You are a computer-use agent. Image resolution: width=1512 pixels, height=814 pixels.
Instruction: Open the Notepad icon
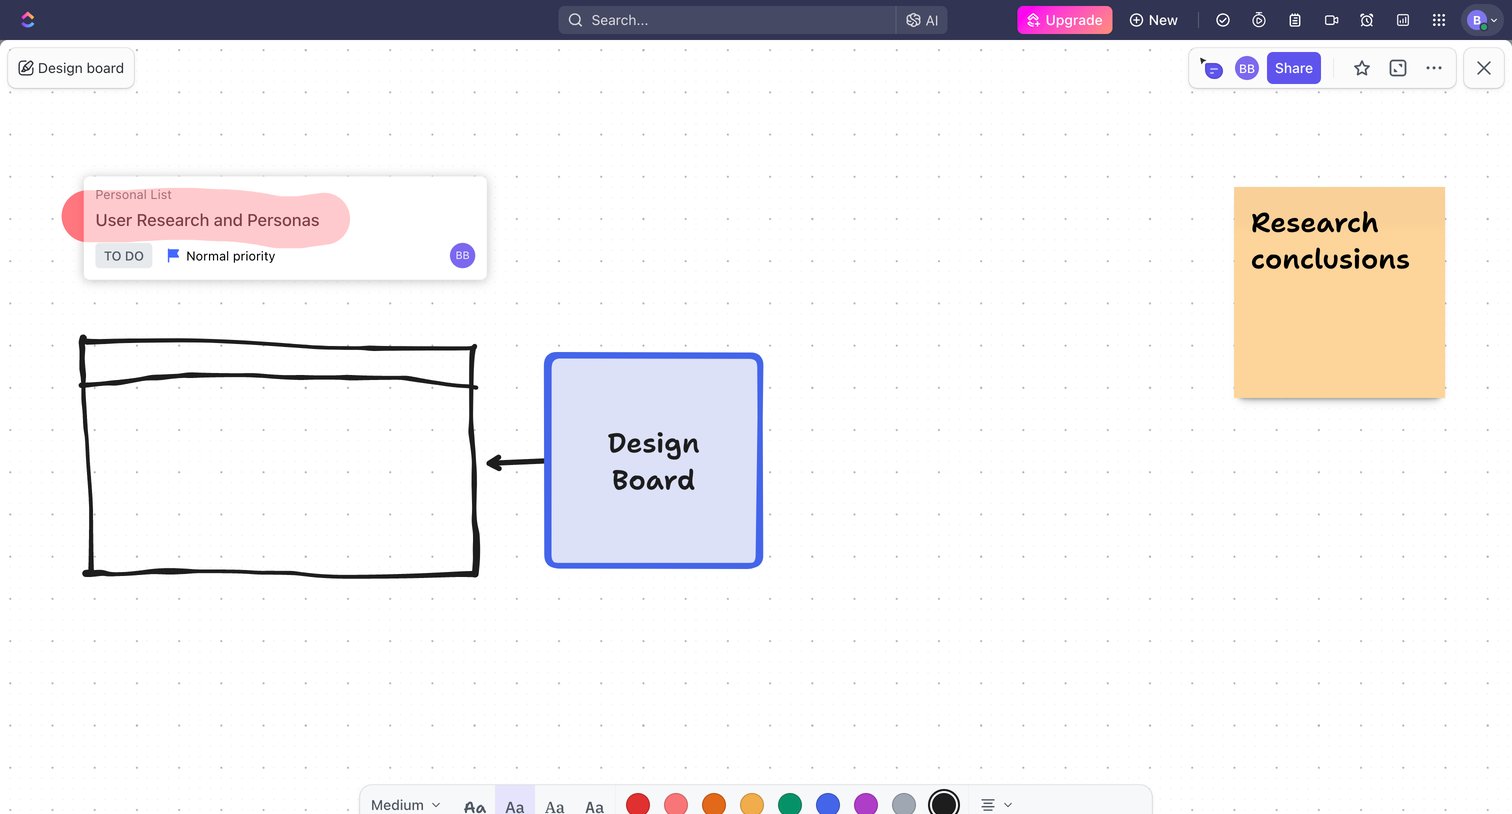click(x=1295, y=20)
